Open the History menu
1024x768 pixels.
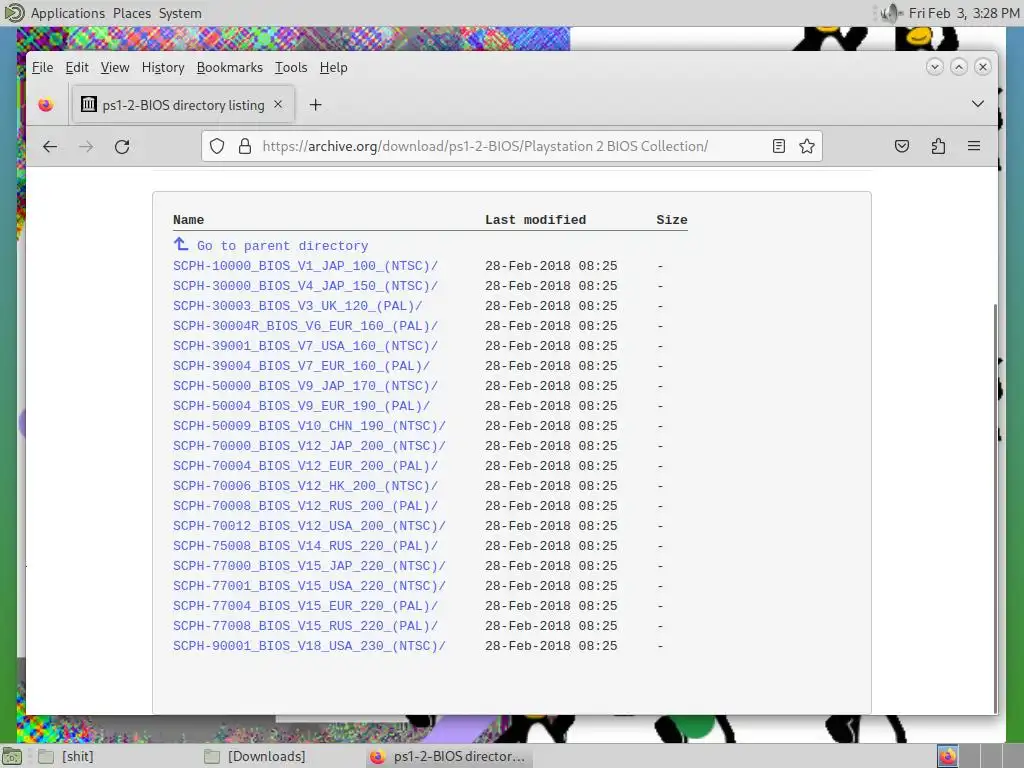[x=163, y=67]
